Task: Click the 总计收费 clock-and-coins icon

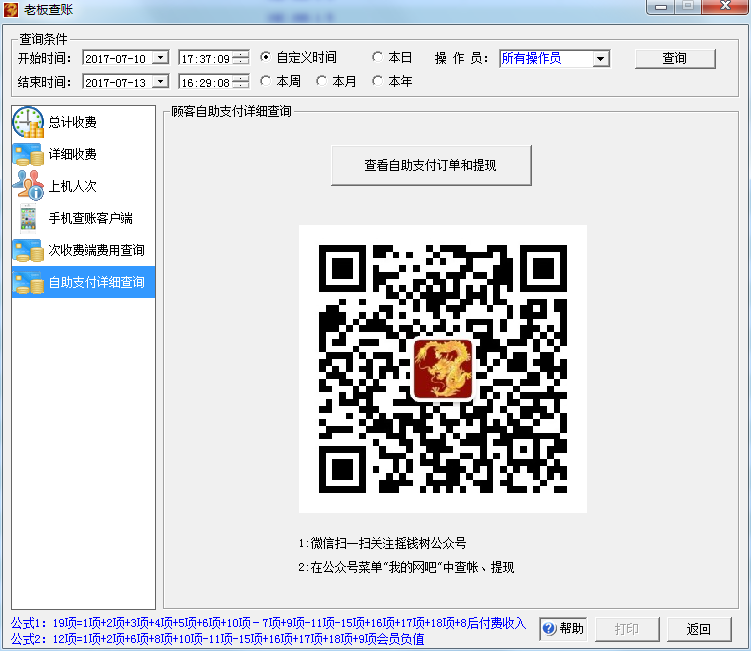Action: coord(28,122)
